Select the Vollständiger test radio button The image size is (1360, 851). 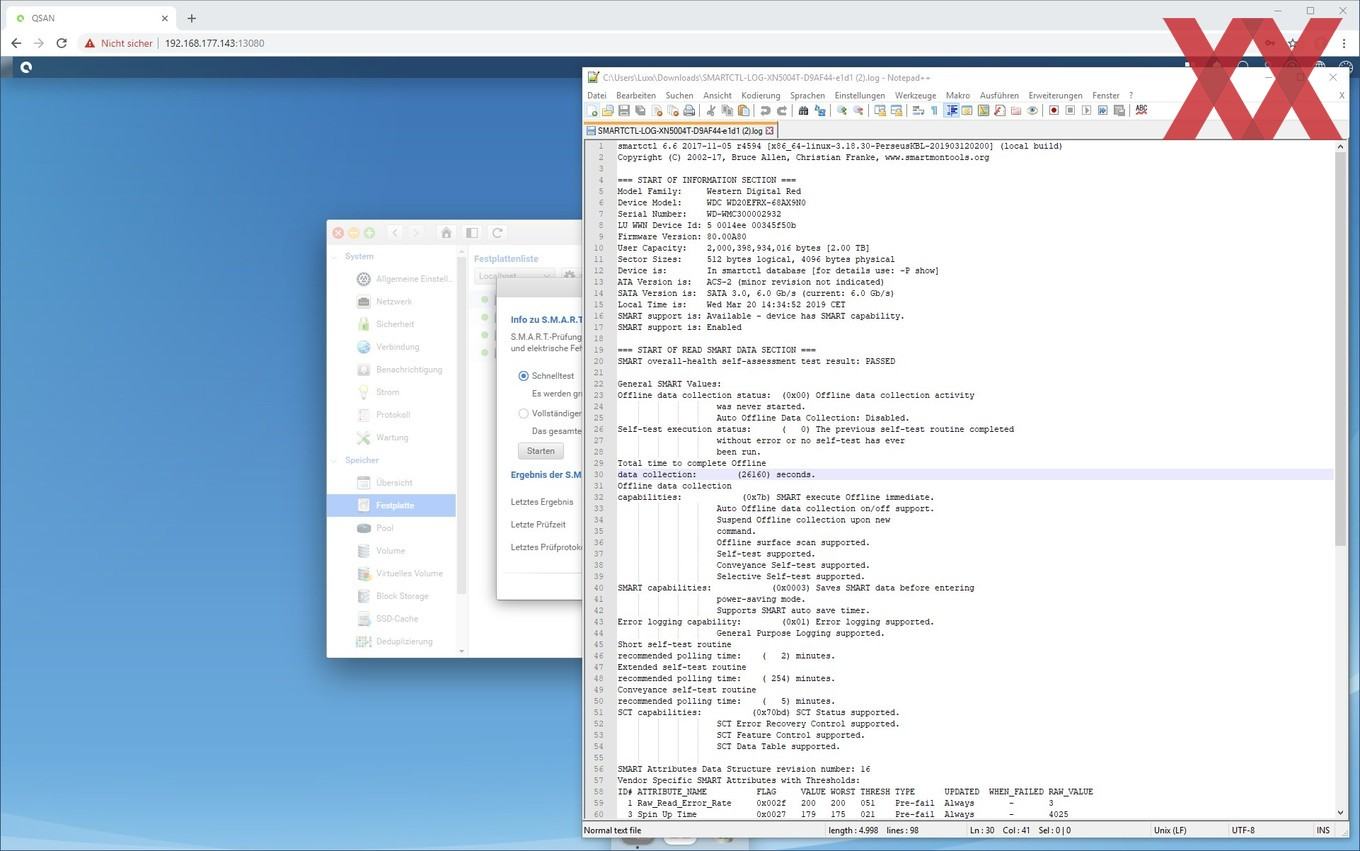click(523, 413)
